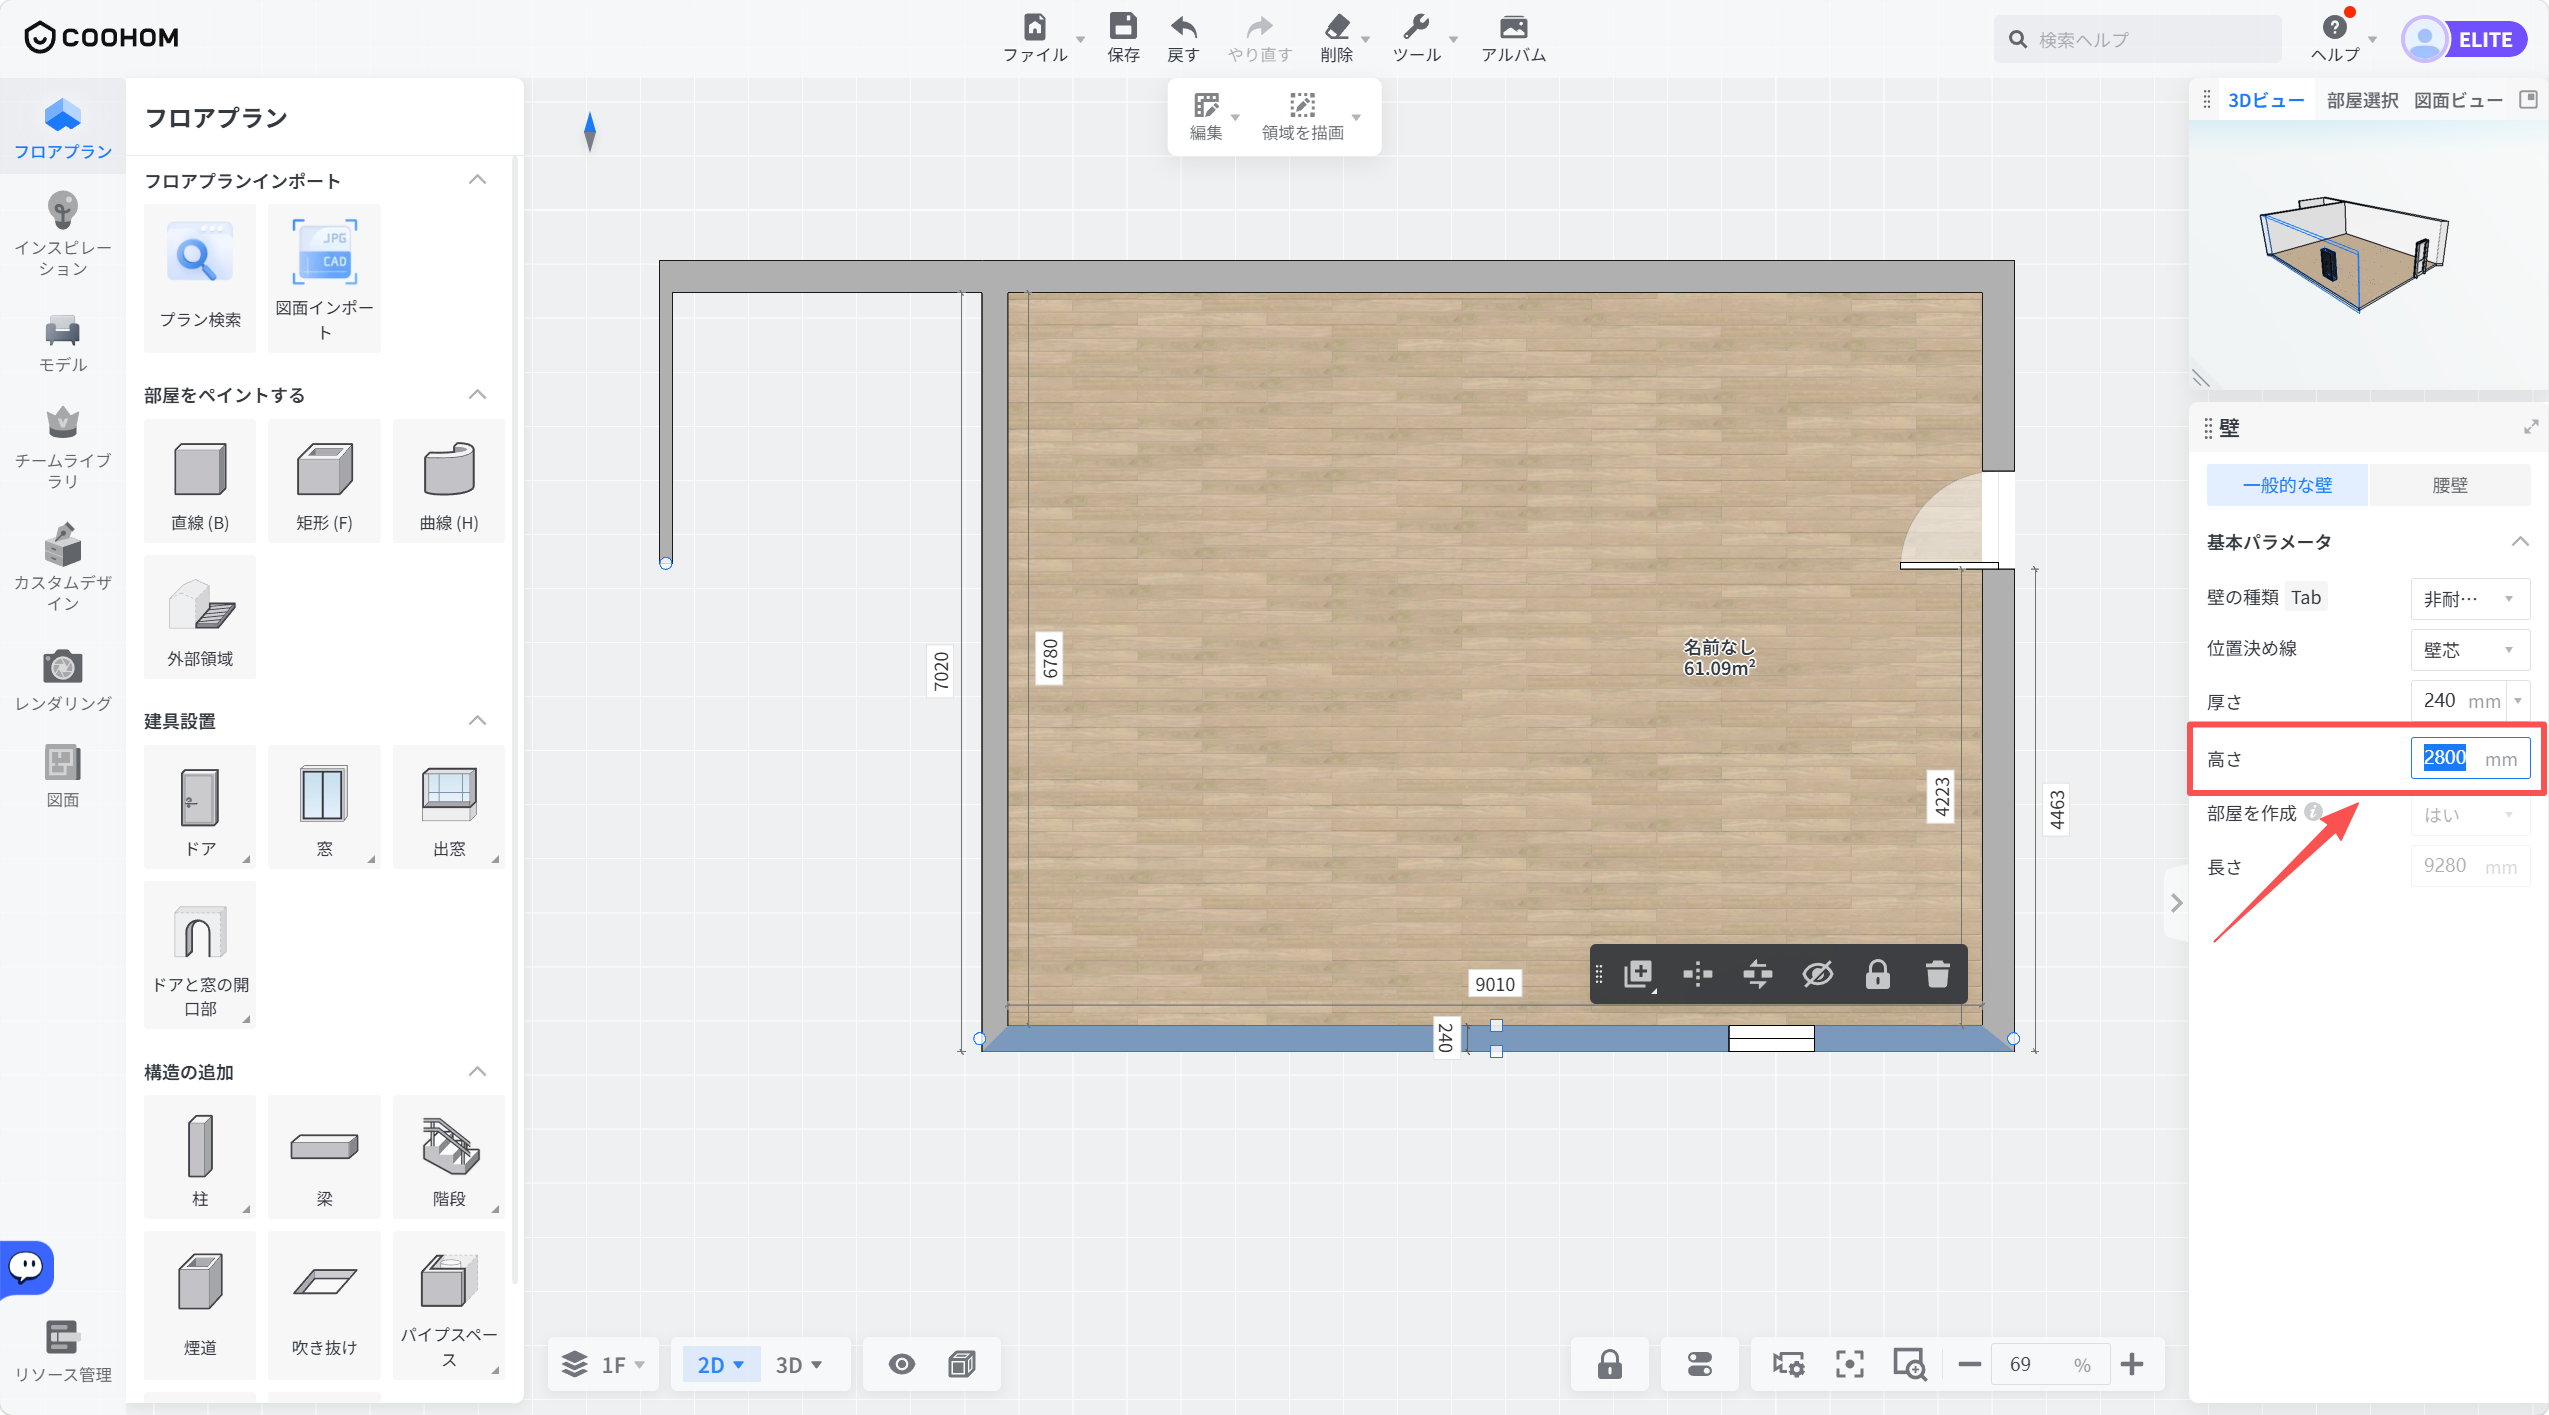Toggle the bottom bar lock button
This screenshot has height=1415, width=2549.
pos(1609,1364)
